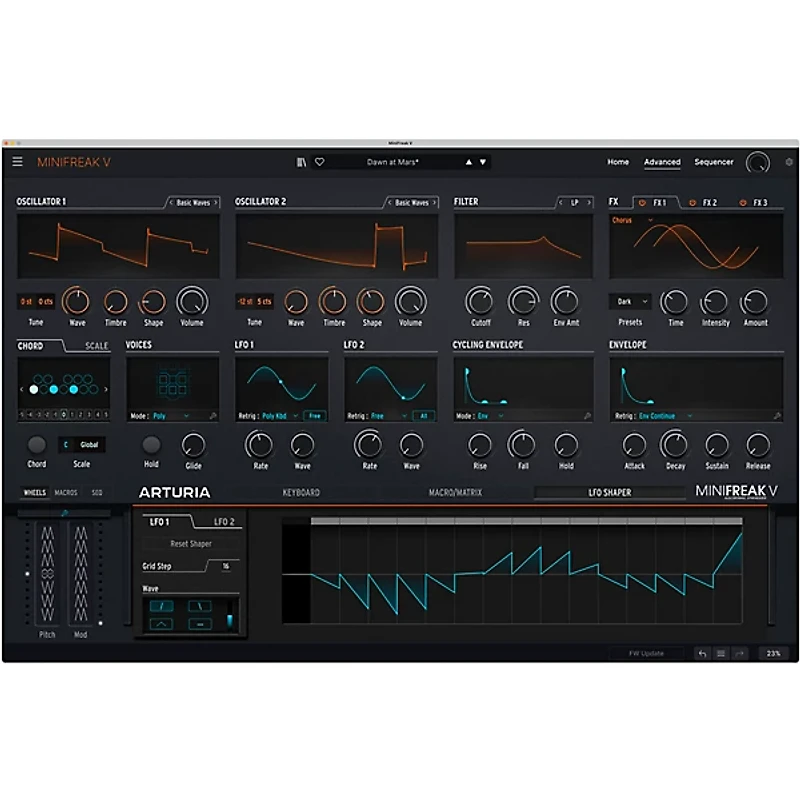Image resolution: width=800 pixels, height=800 pixels.
Task: Select the triangle wave shape icon
Action: 162,624
